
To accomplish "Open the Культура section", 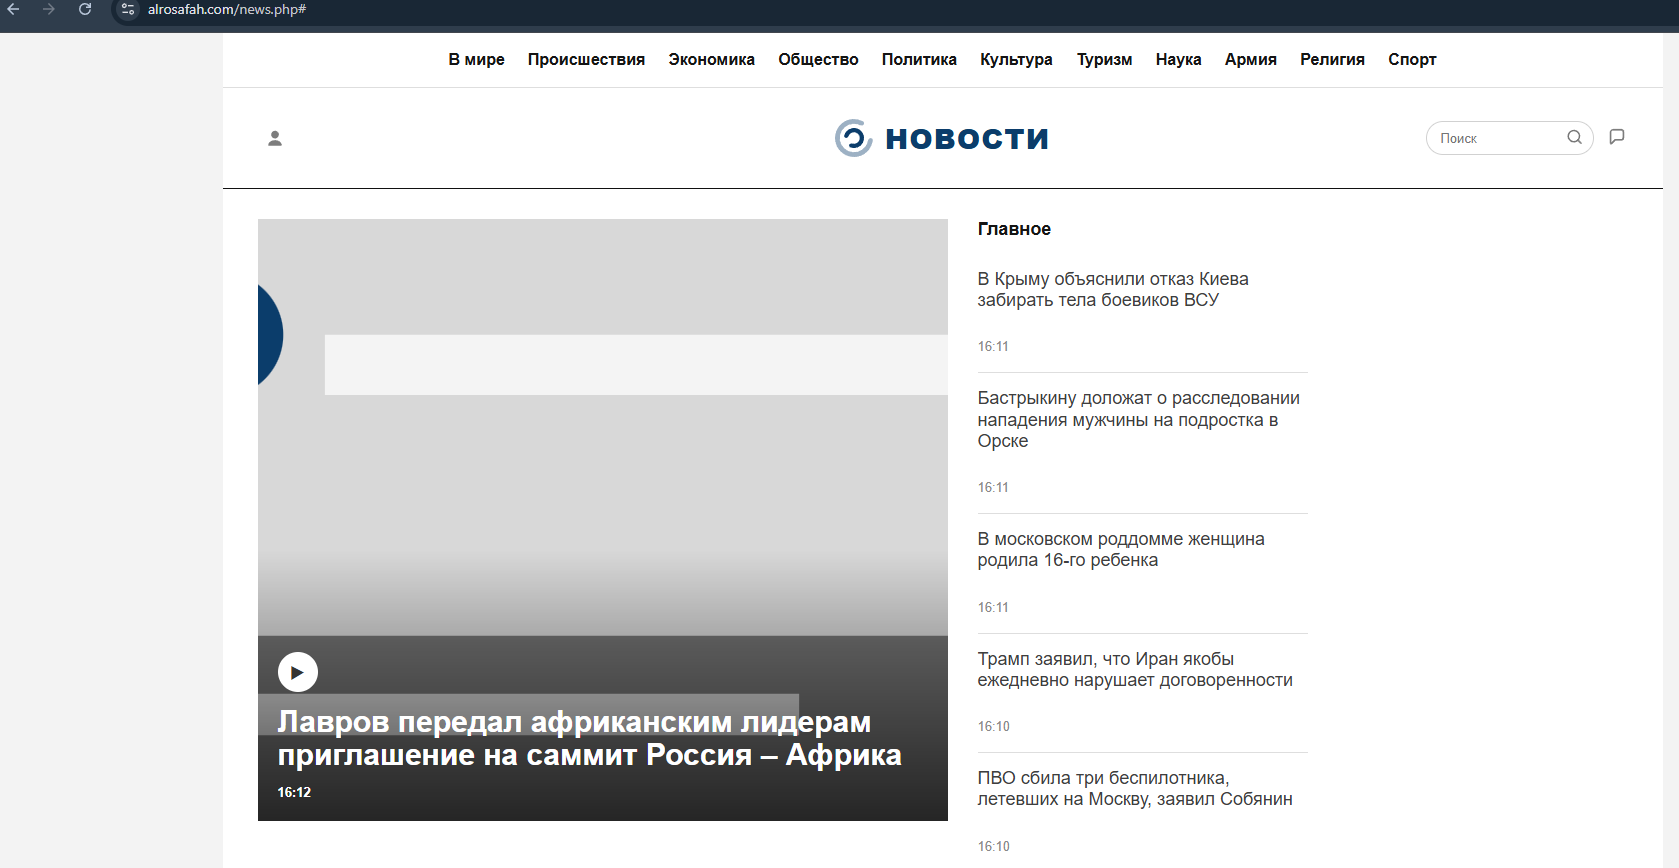I will click(x=1016, y=59).
